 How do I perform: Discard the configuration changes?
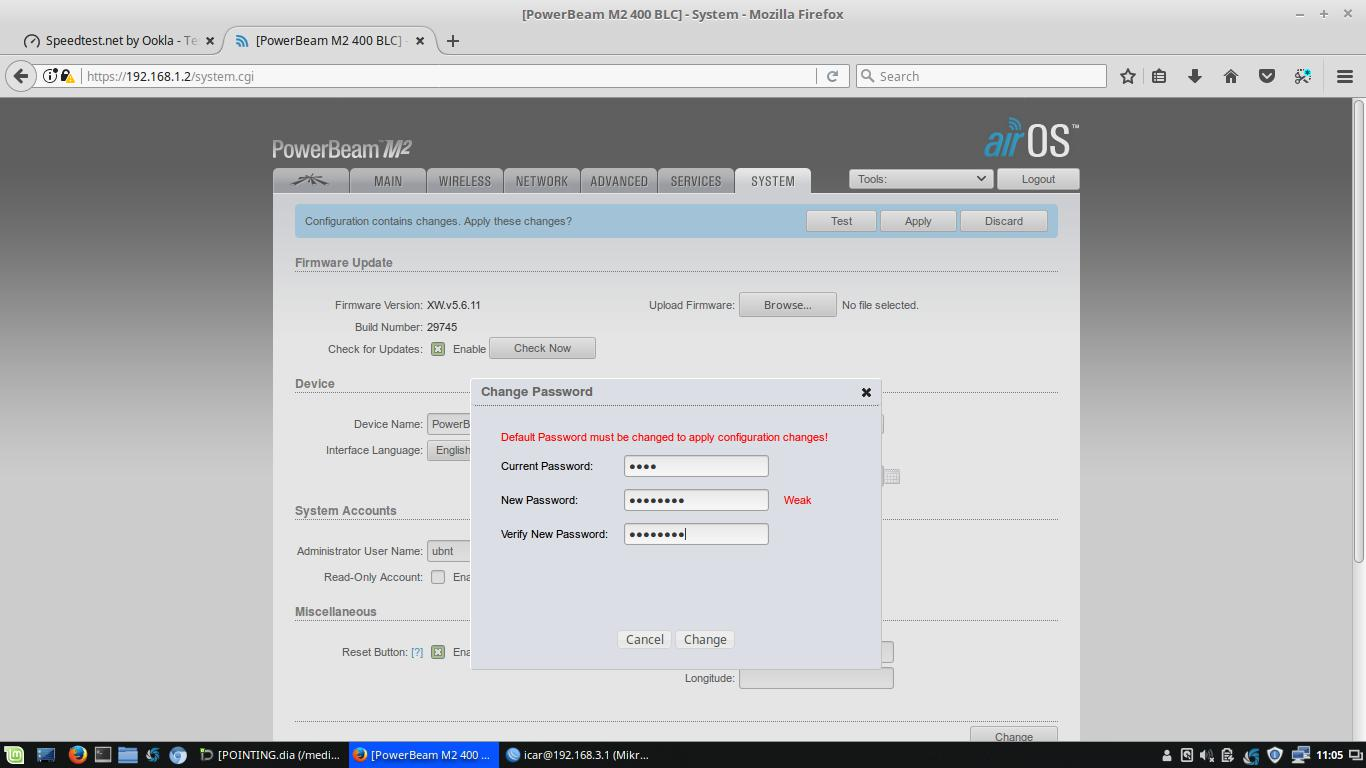pyautogui.click(x=1003, y=221)
